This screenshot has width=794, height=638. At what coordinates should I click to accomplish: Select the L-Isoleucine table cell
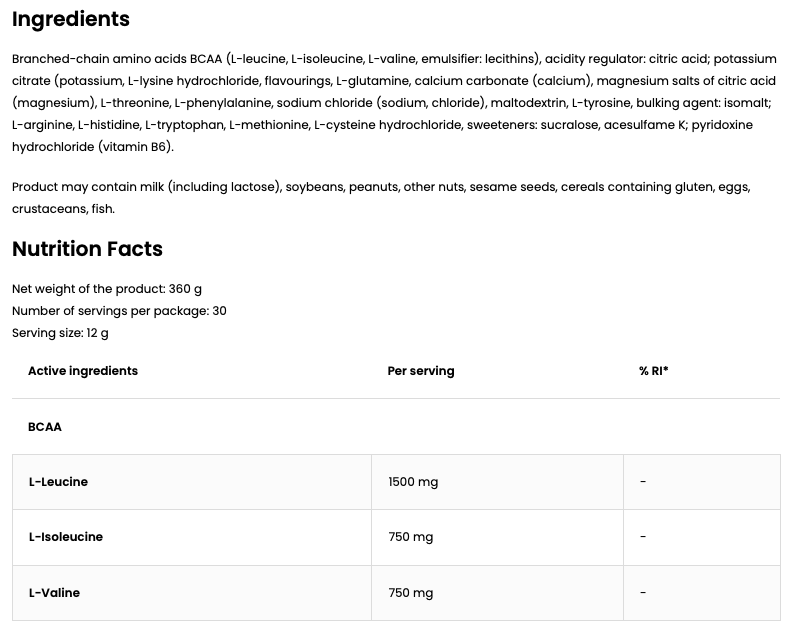pyautogui.click(x=66, y=537)
